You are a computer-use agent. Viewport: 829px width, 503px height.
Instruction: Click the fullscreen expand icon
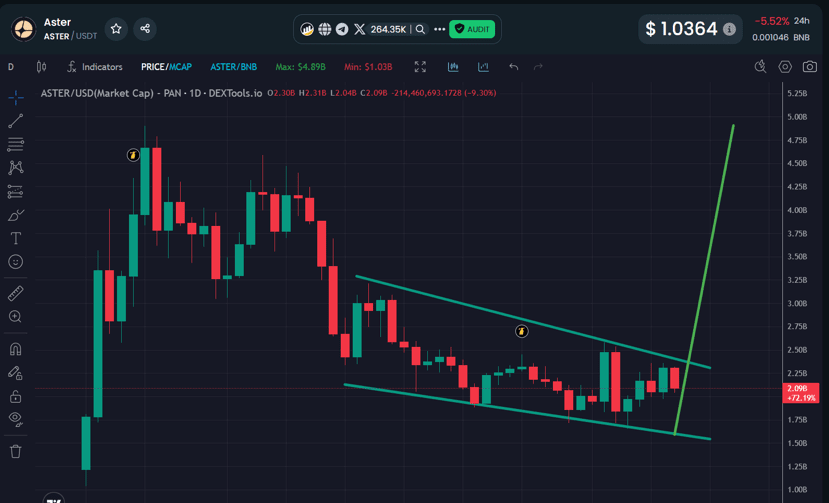coord(420,67)
